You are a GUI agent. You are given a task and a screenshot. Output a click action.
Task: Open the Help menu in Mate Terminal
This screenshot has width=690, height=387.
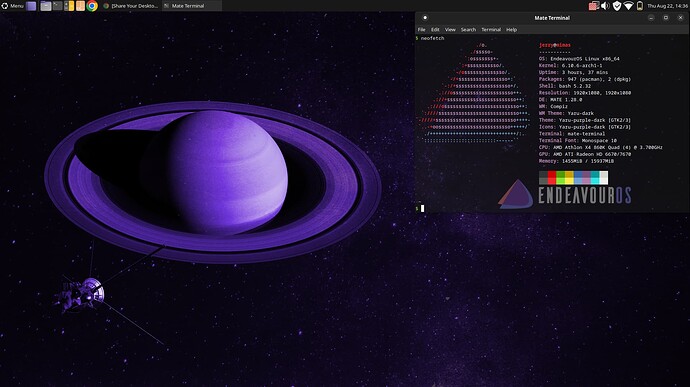511,29
